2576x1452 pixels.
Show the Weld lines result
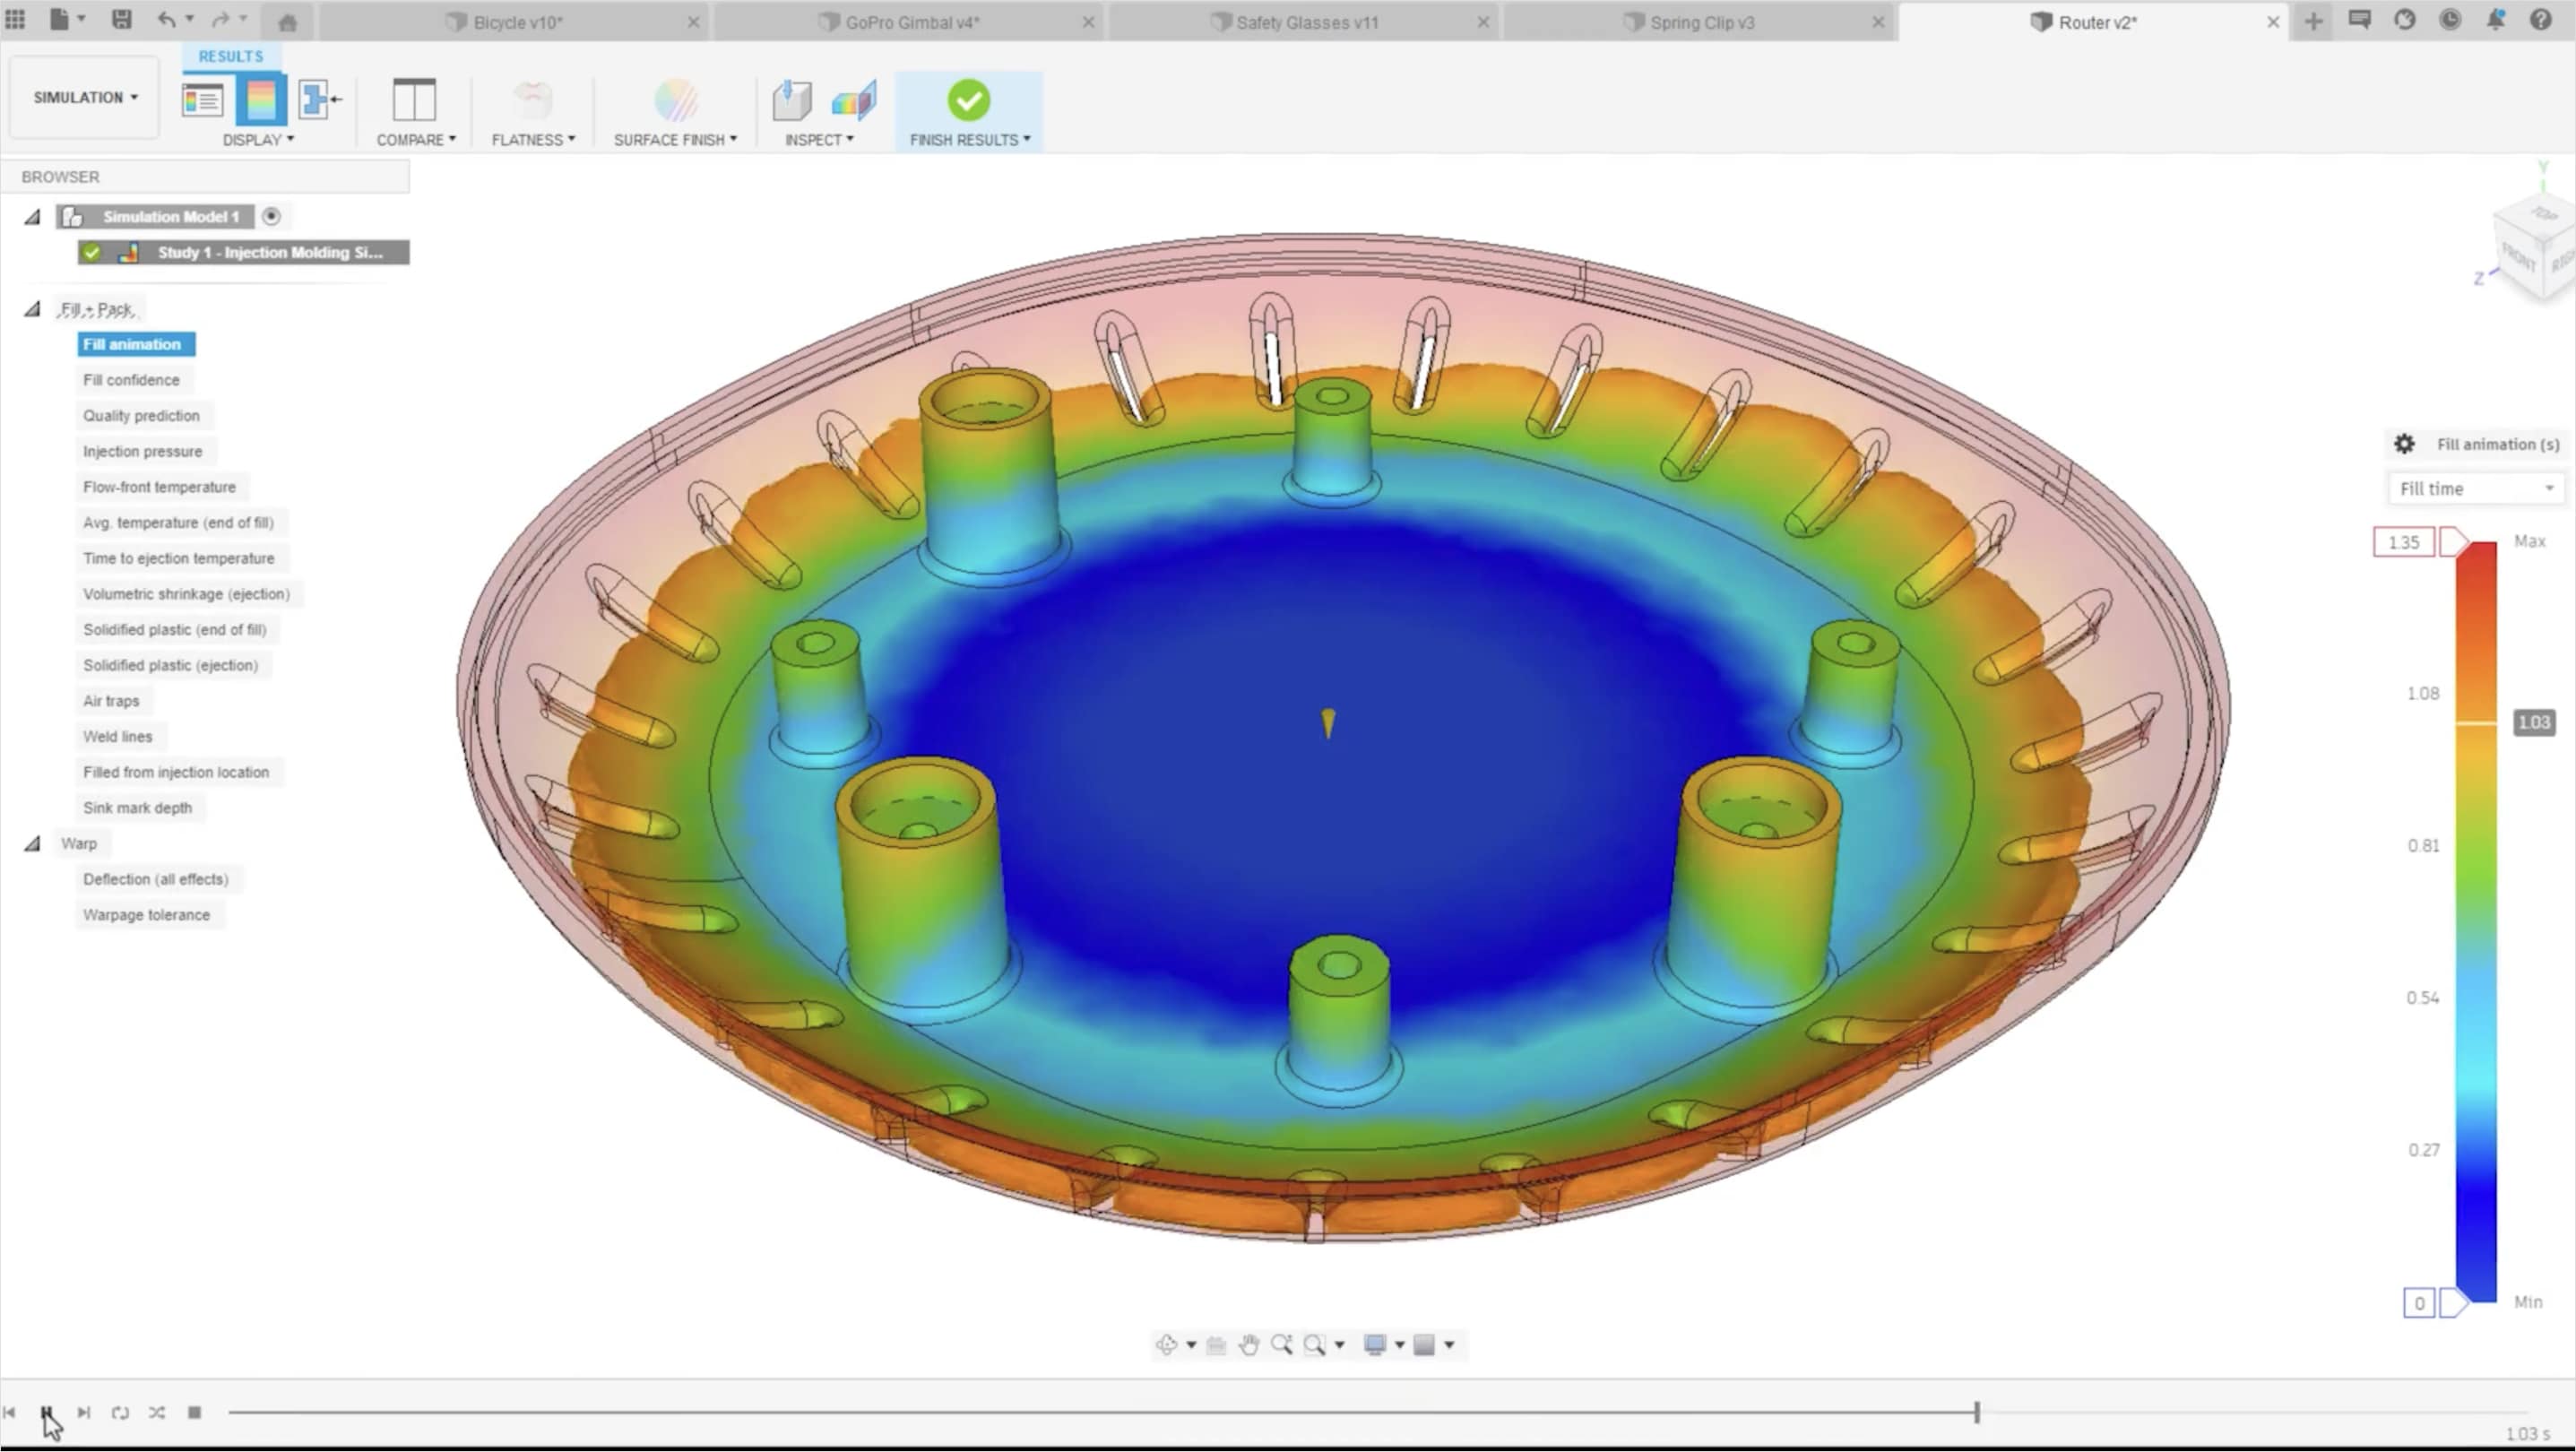[117, 736]
